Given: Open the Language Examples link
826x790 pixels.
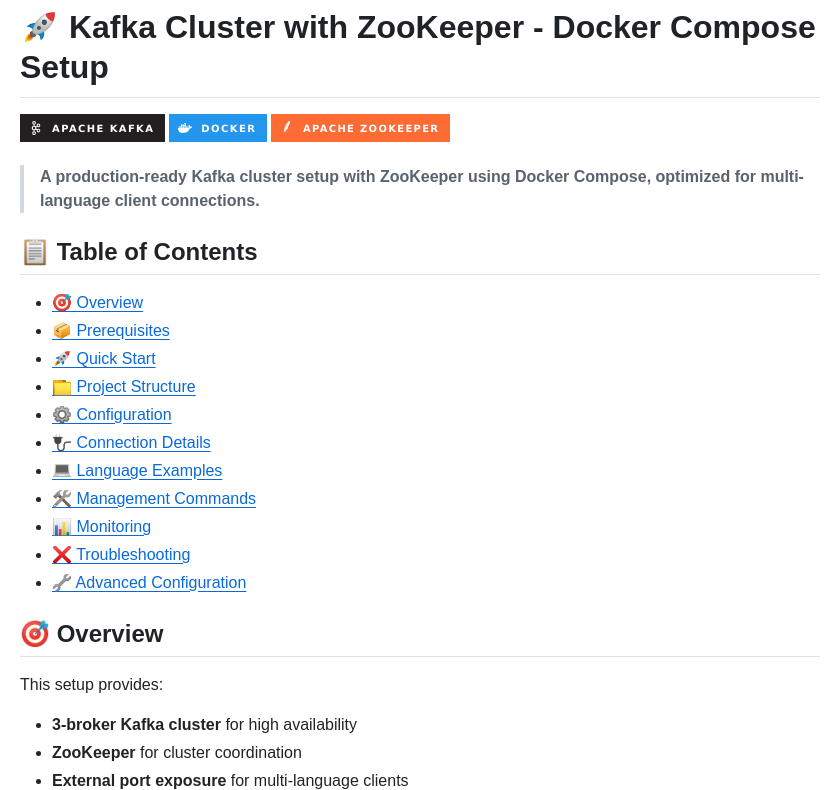Looking at the screenshot, I should click(x=149, y=471).
